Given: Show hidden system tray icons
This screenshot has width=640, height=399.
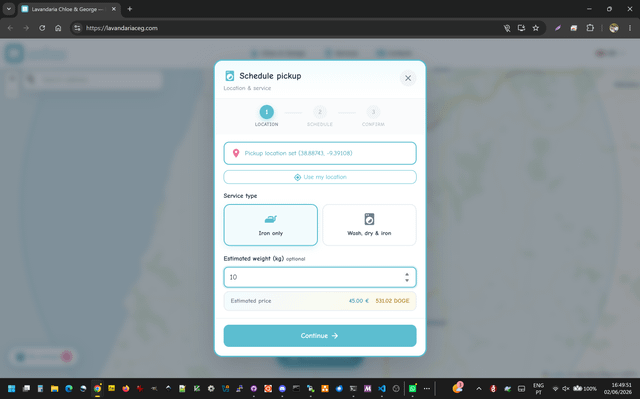Looking at the screenshot, I should tap(479, 388).
